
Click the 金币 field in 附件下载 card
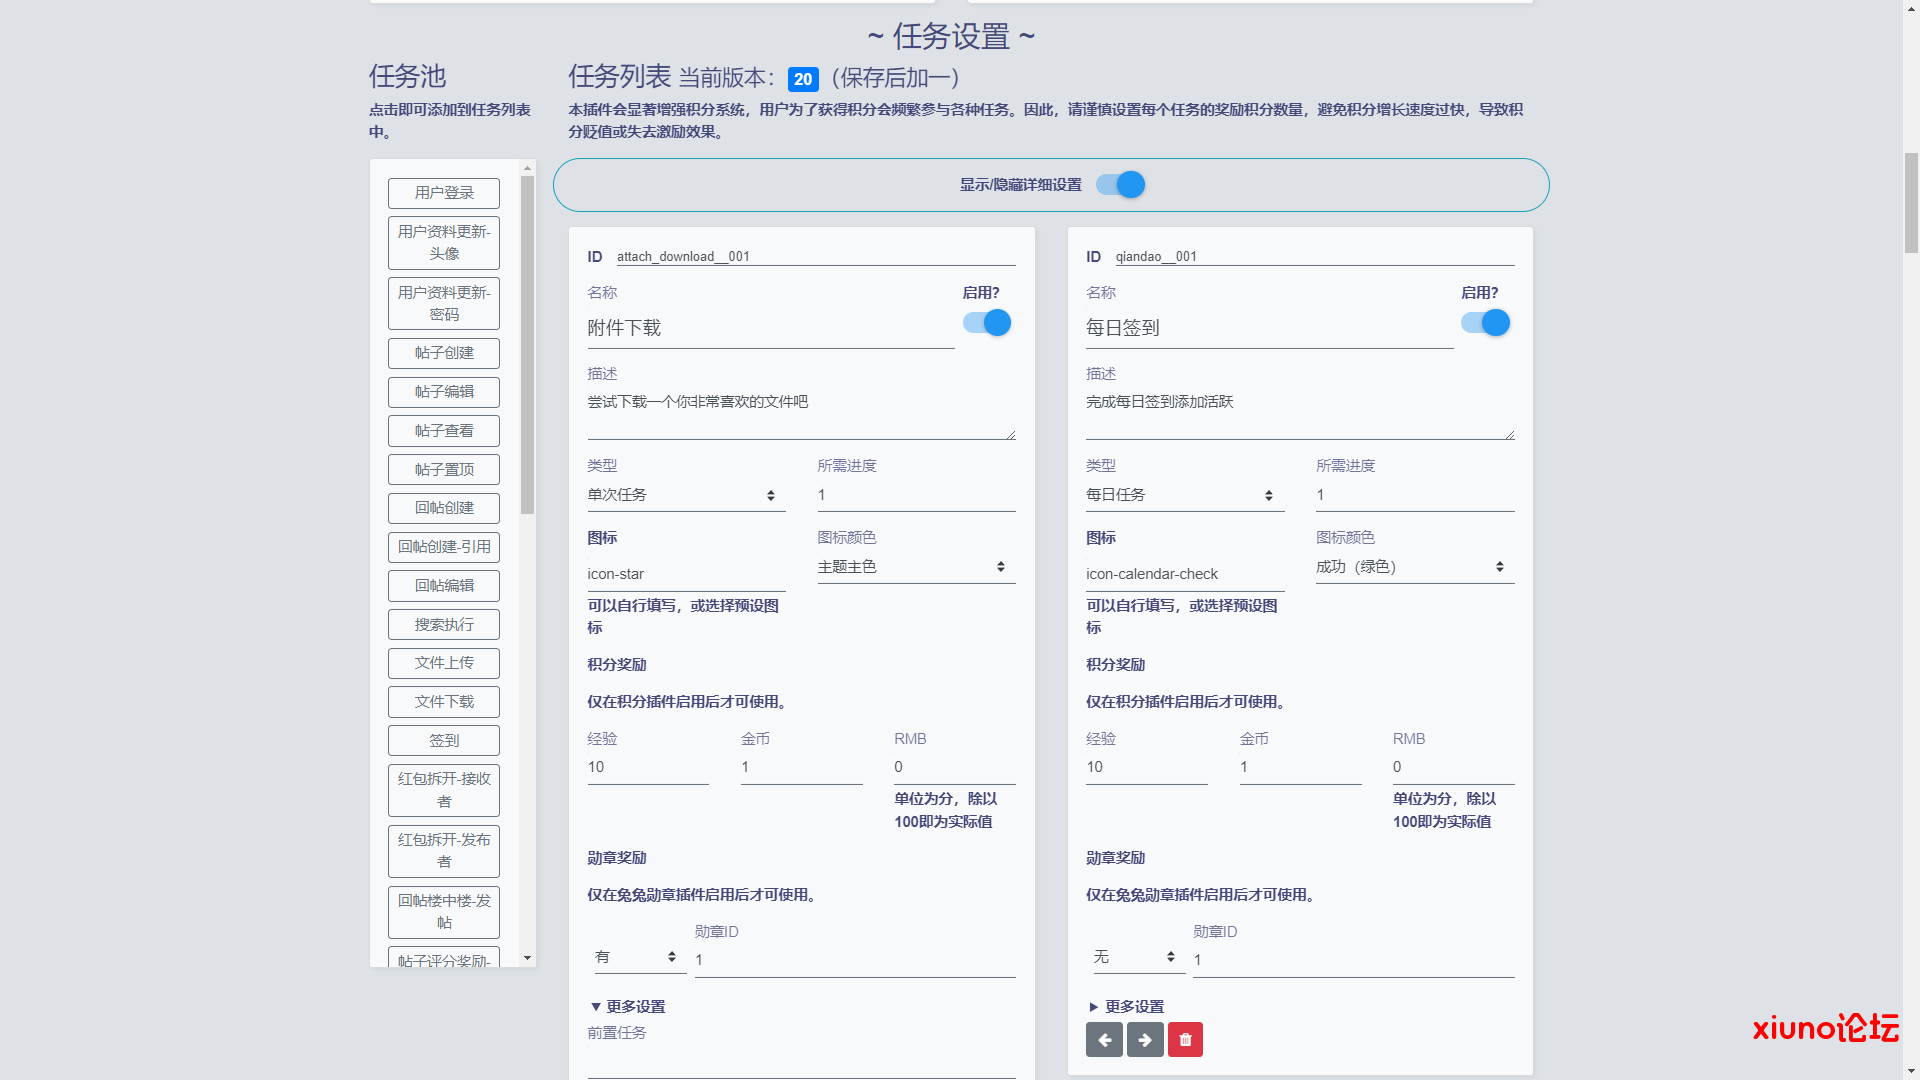[x=801, y=767]
